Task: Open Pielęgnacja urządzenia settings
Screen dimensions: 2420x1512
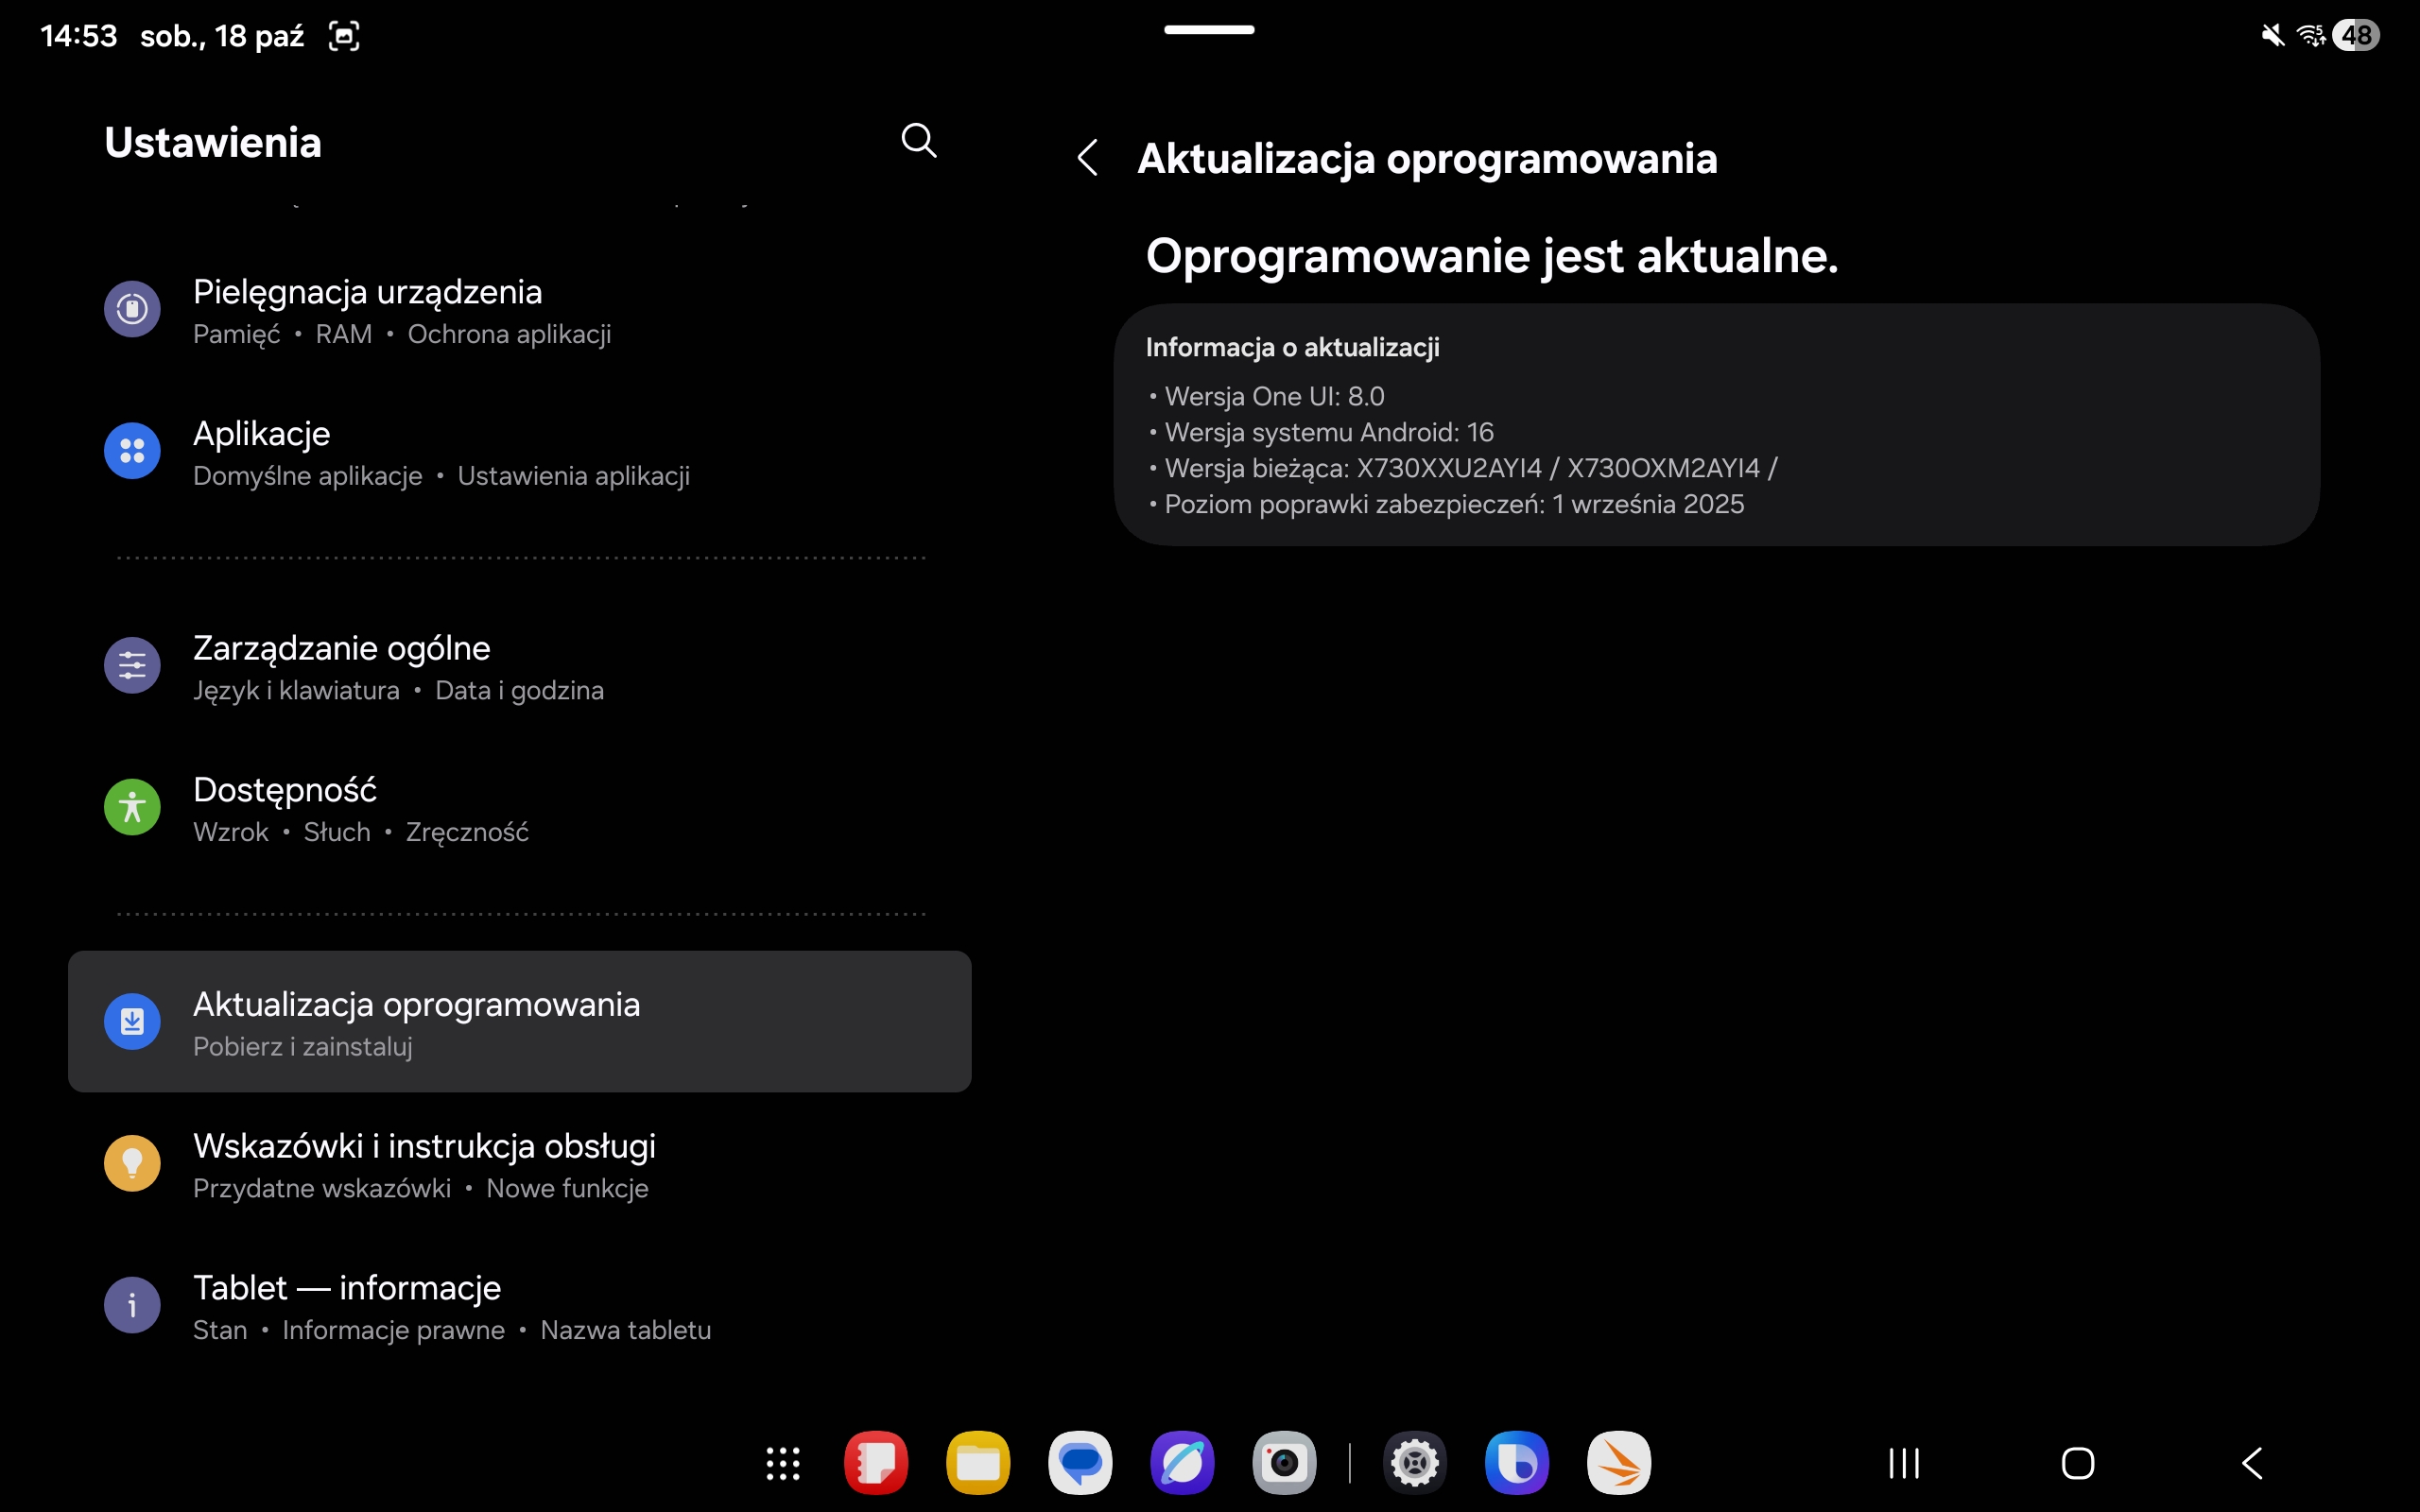Action: (520, 310)
